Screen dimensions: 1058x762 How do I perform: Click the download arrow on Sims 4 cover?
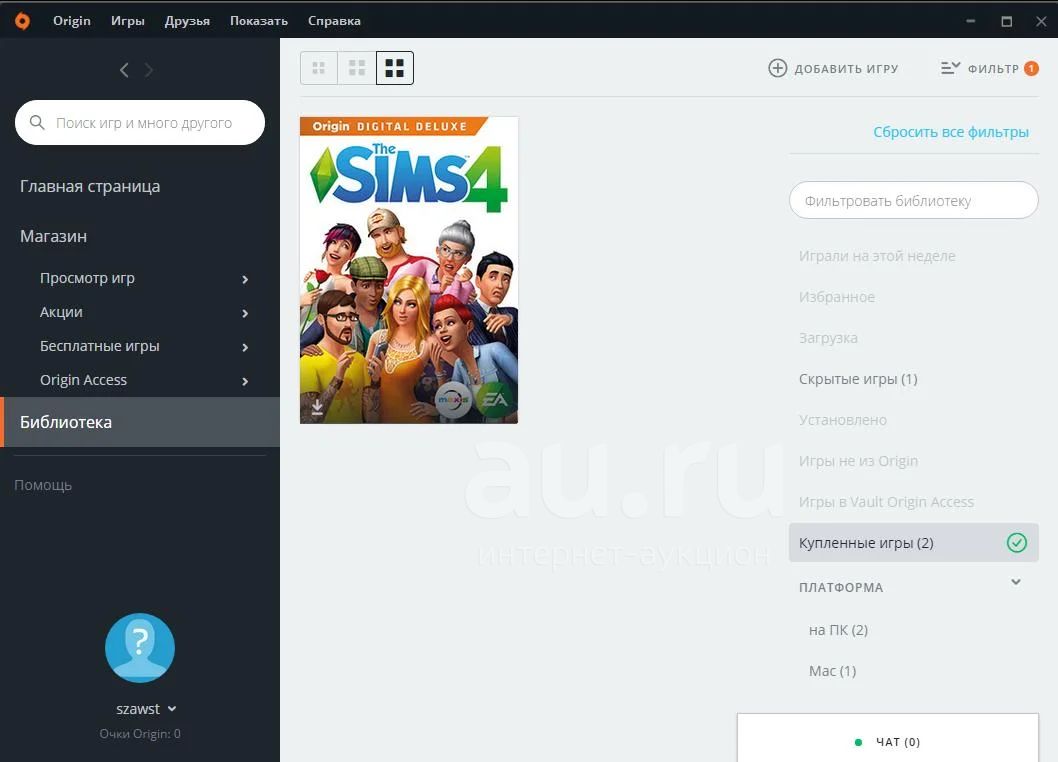tap(317, 407)
